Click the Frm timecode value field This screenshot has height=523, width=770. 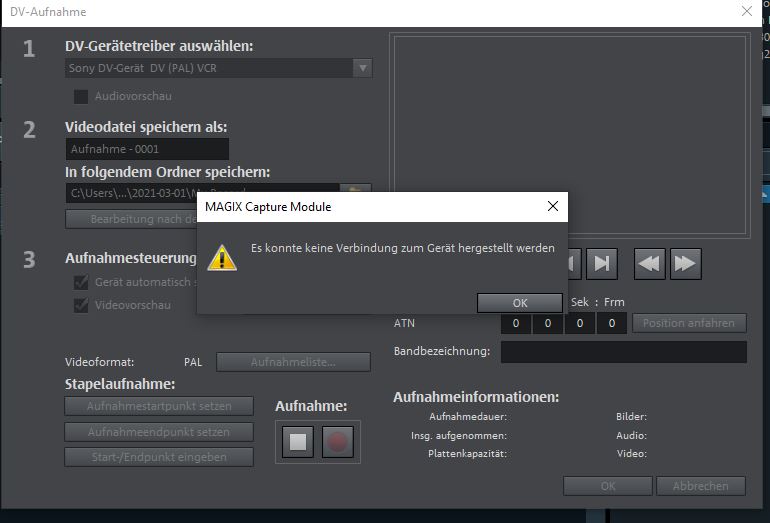click(x=611, y=323)
